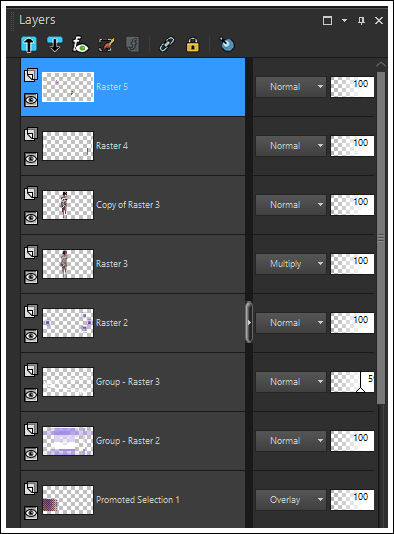
Task: Open the Layers panel options dropdown arrow
Action: [x=345, y=20]
